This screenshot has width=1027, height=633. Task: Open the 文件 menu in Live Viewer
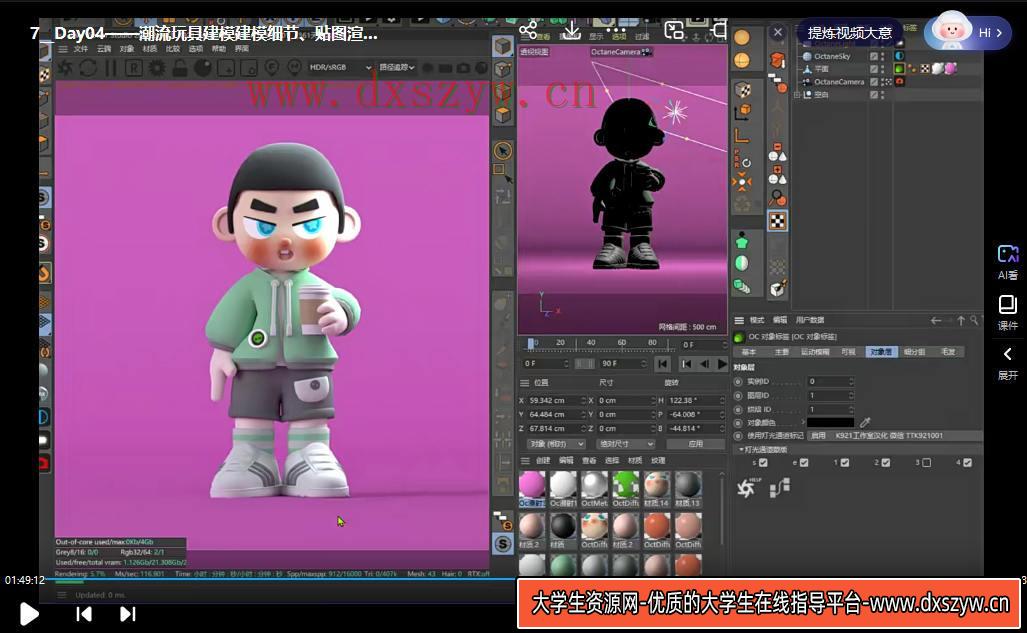coord(81,49)
